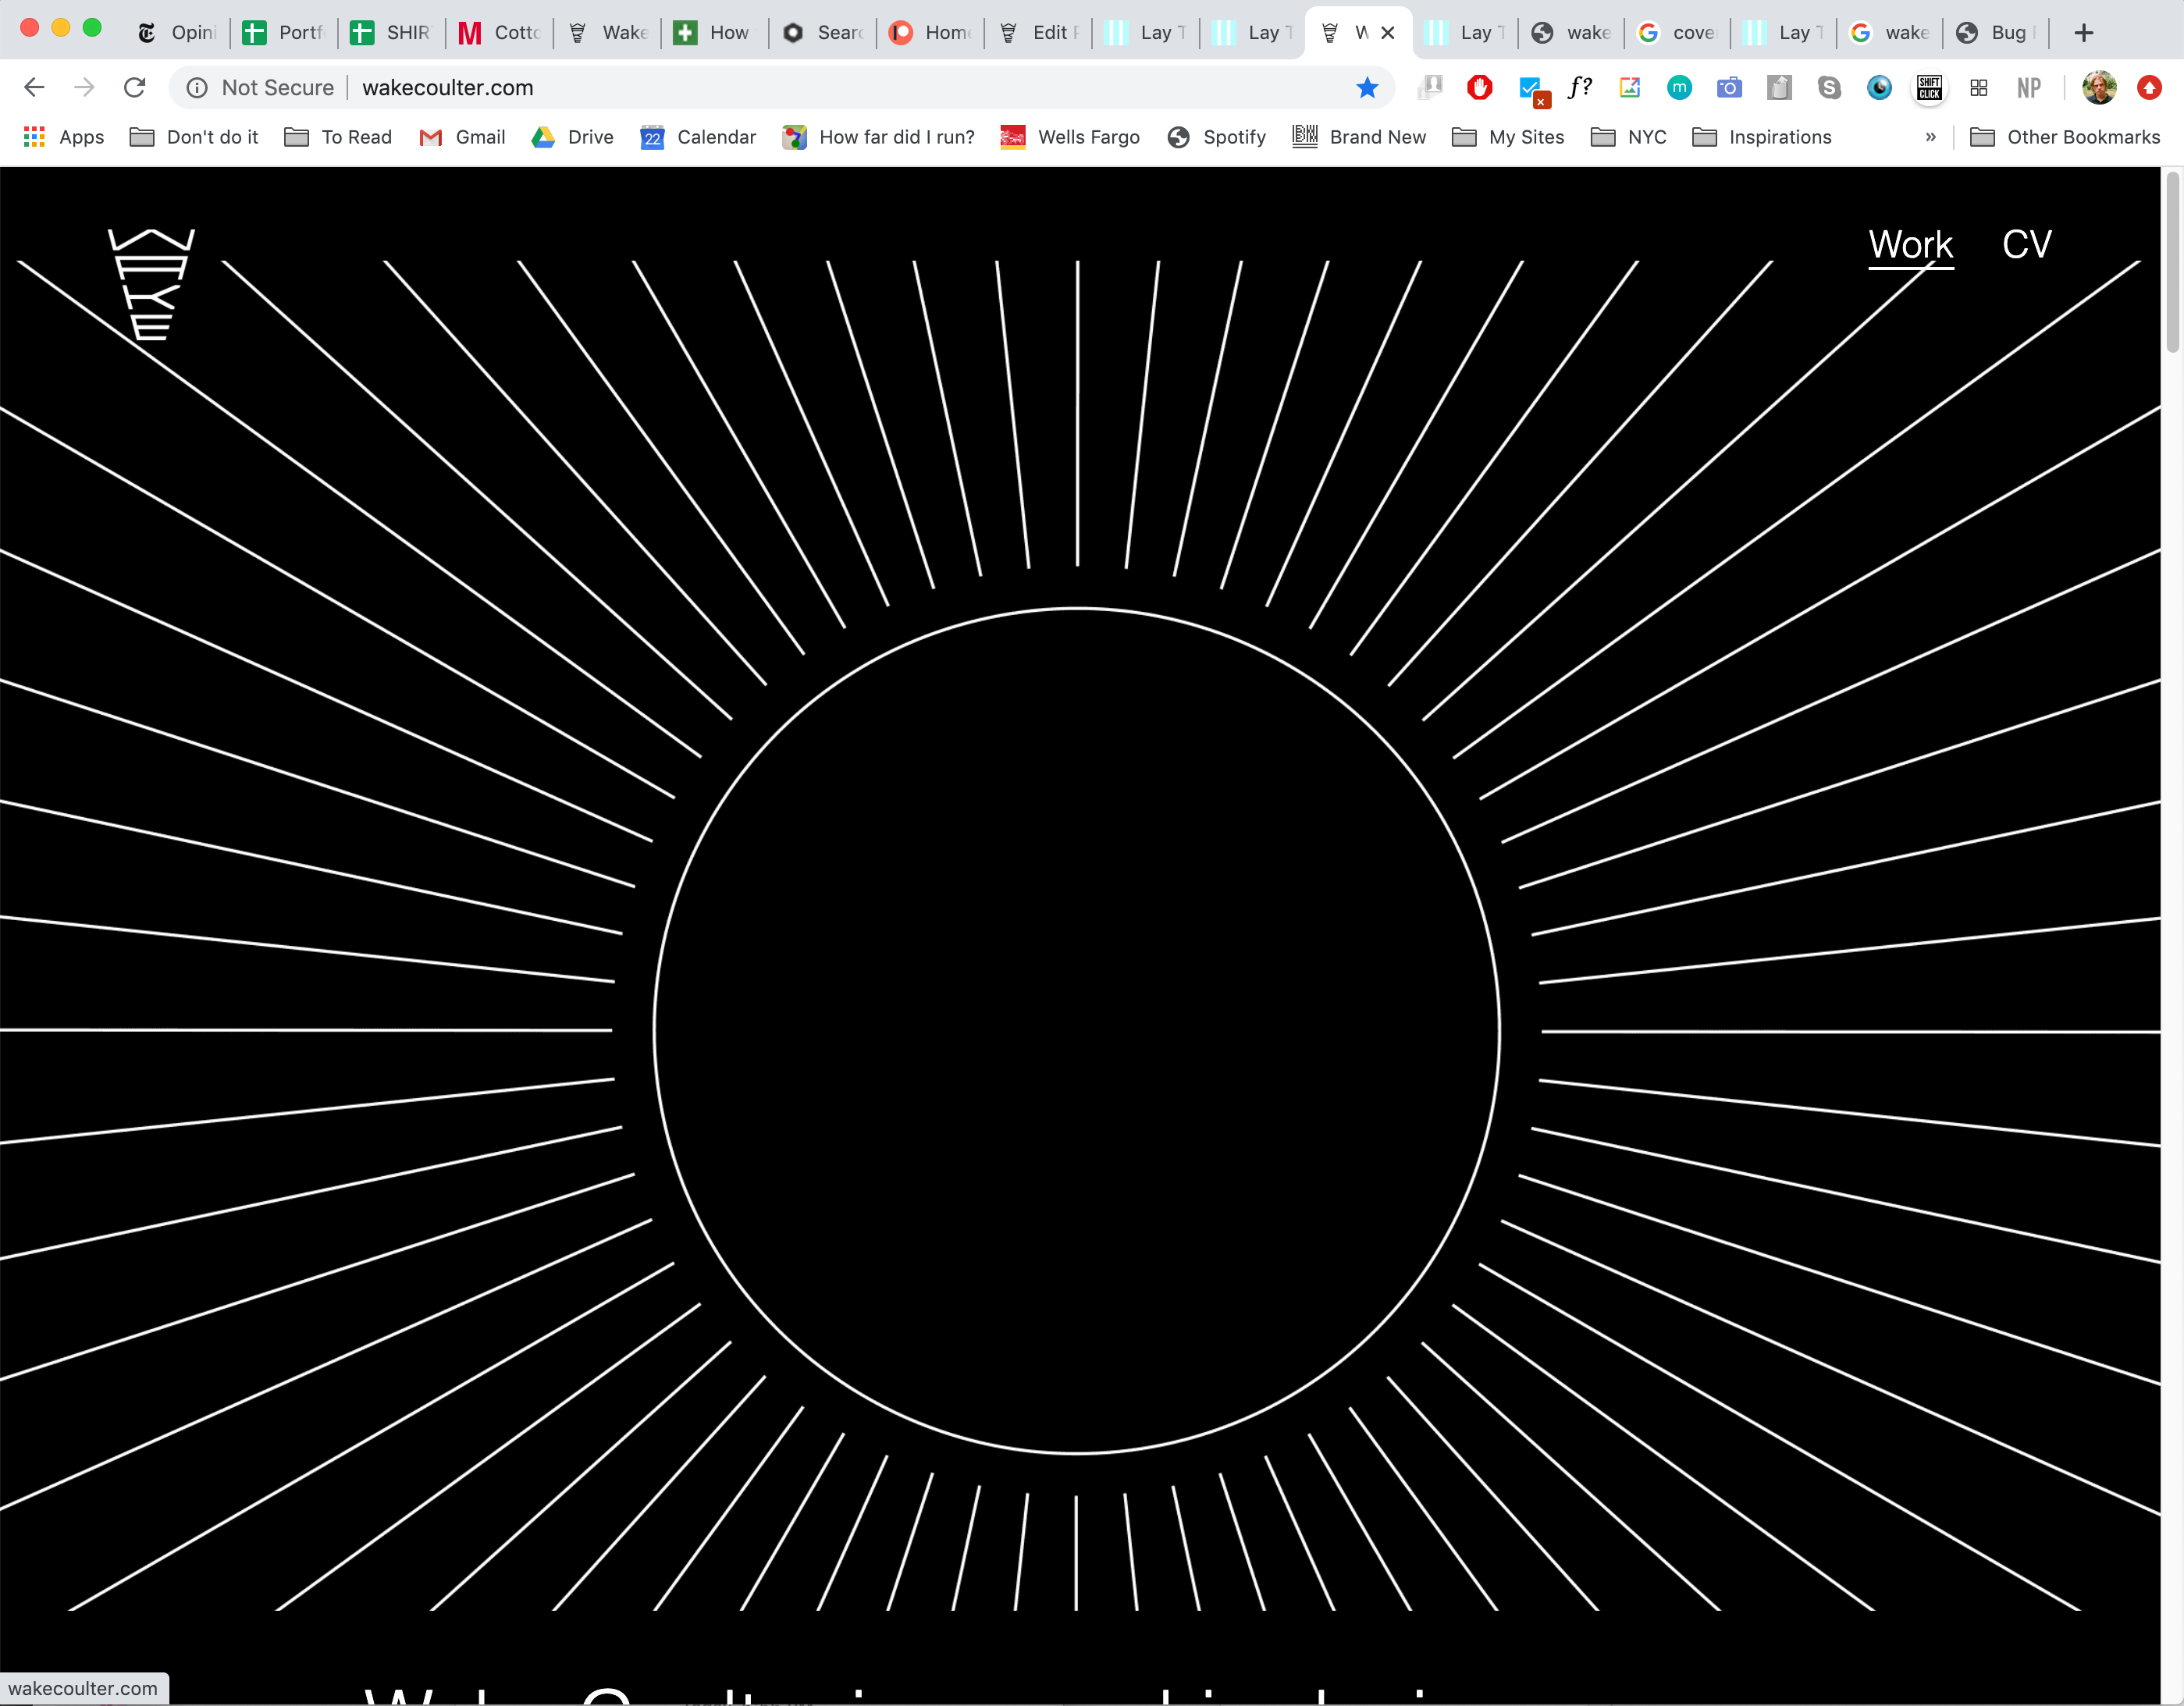Click the Wake Coulter logo

tap(151, 284)
